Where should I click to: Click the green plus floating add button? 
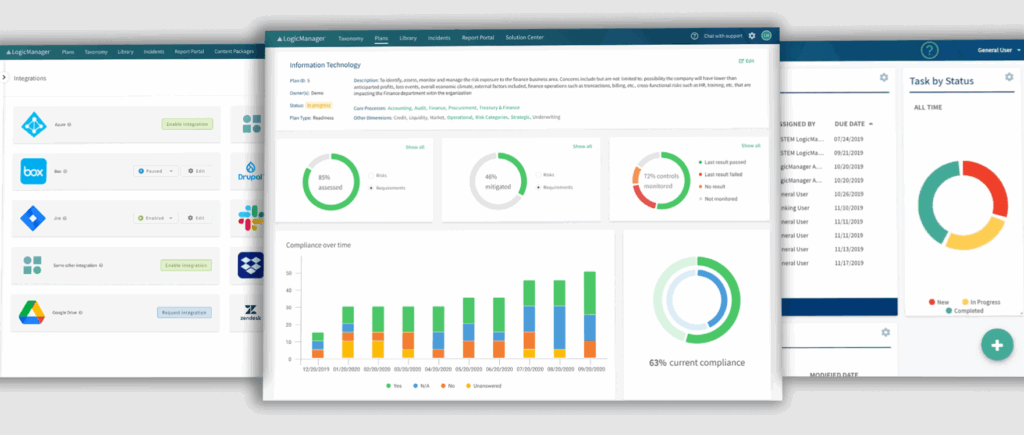tap(997, 346)
